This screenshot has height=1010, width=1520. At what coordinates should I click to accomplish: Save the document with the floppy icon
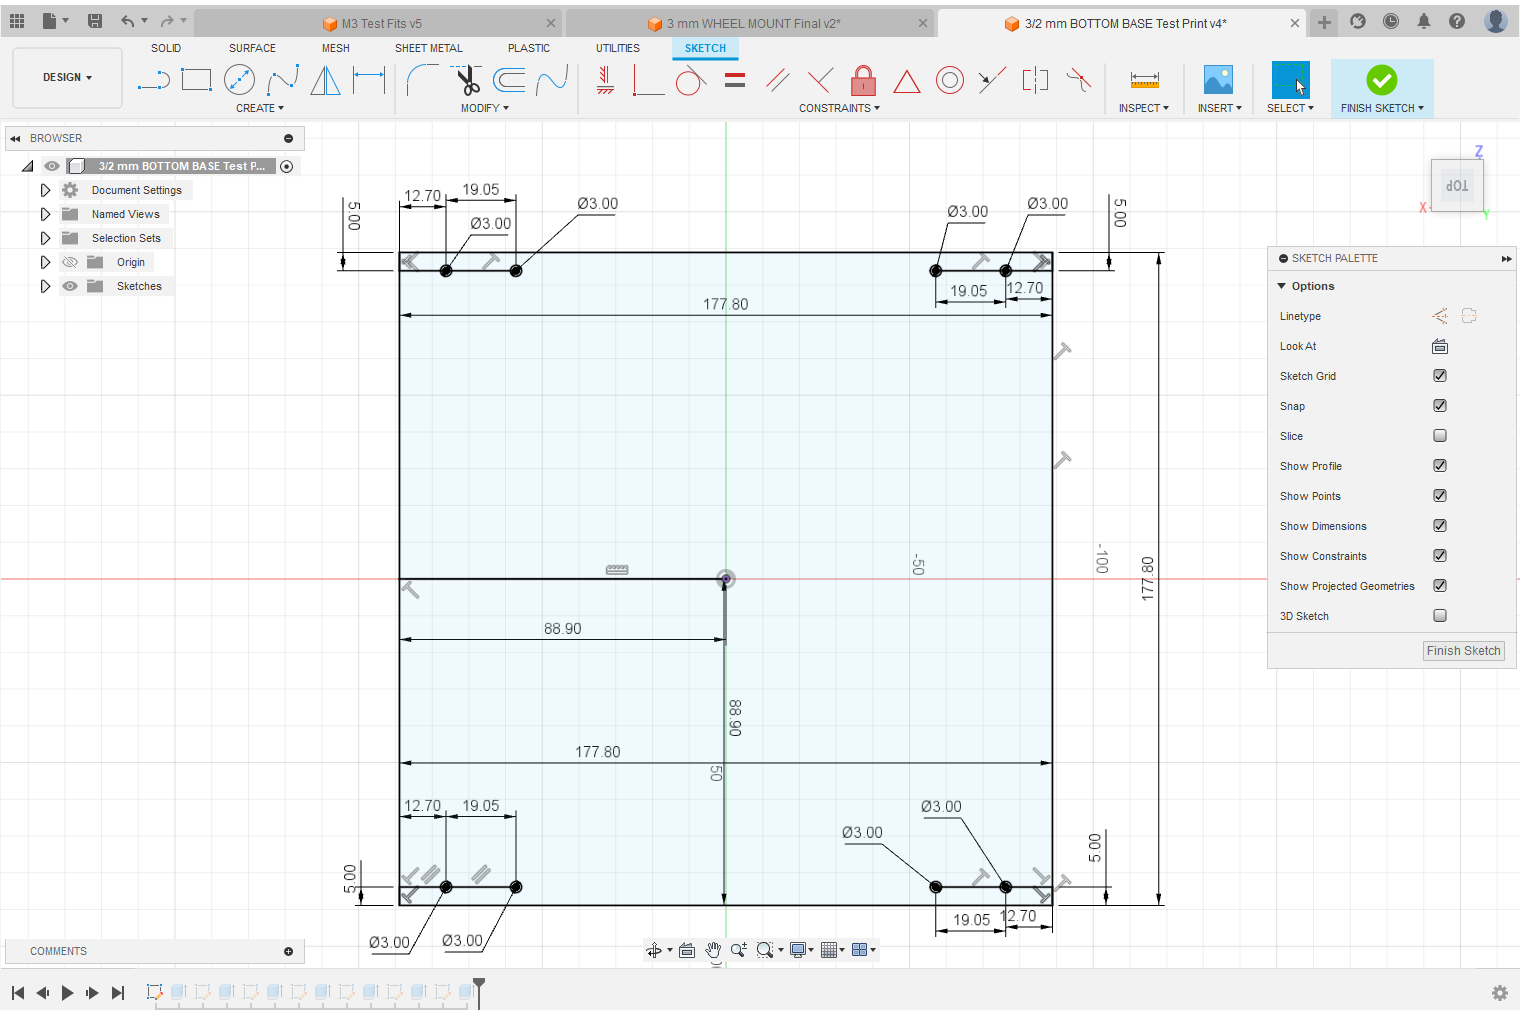pos(95,21)
